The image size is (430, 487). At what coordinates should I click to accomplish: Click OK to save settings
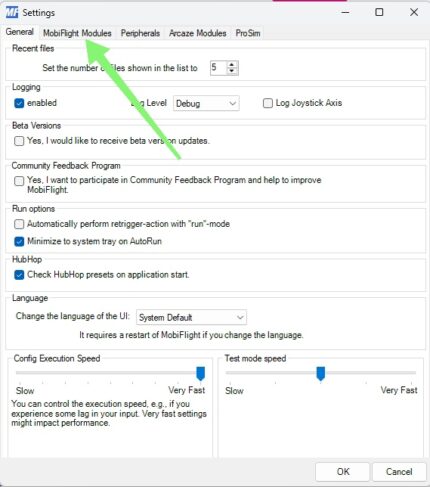pos(343,472)
